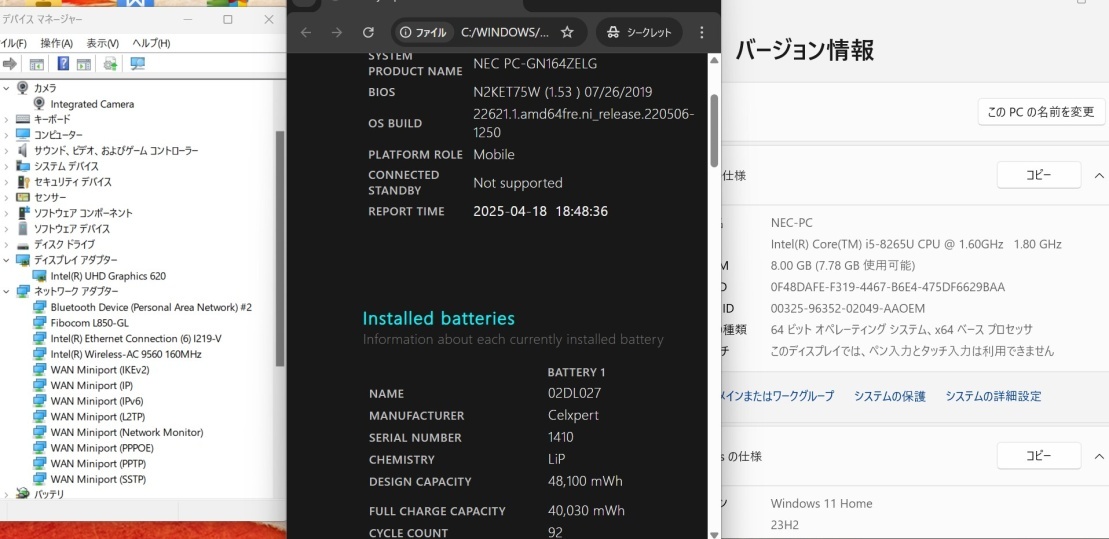Reload the battery report page
1109x539 pixels.
point(368,33)
